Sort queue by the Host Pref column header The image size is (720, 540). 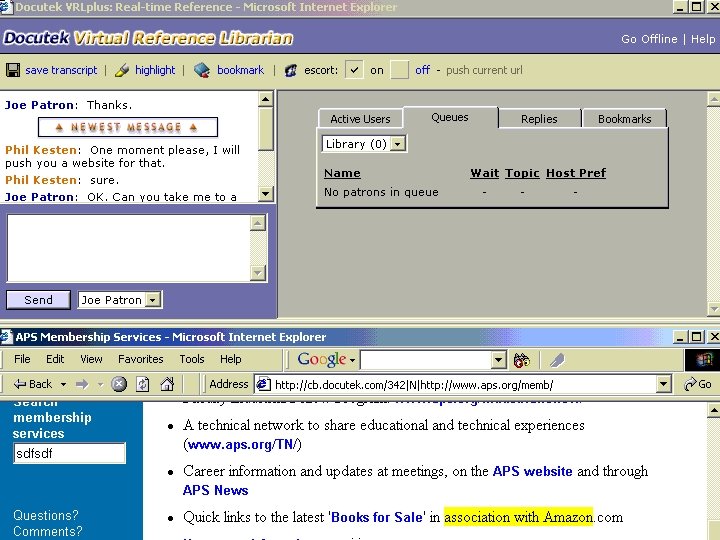576,173
